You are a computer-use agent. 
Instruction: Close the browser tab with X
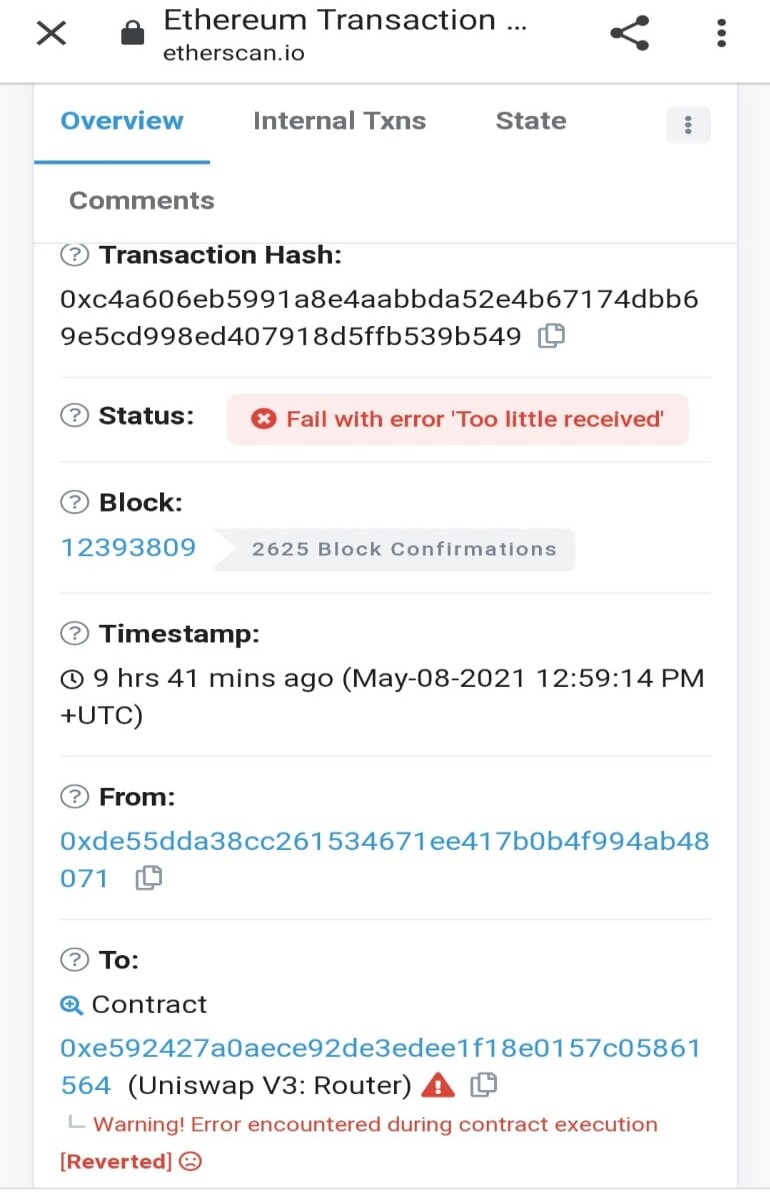(51, 34)
